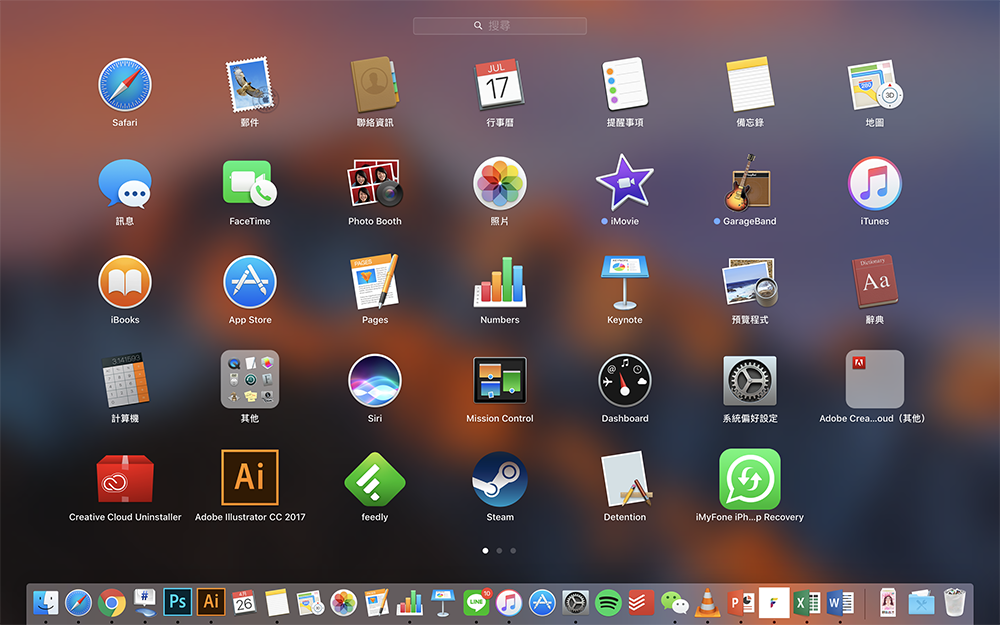
Task: Open Finder in the Dock
Action: [45, 603]
